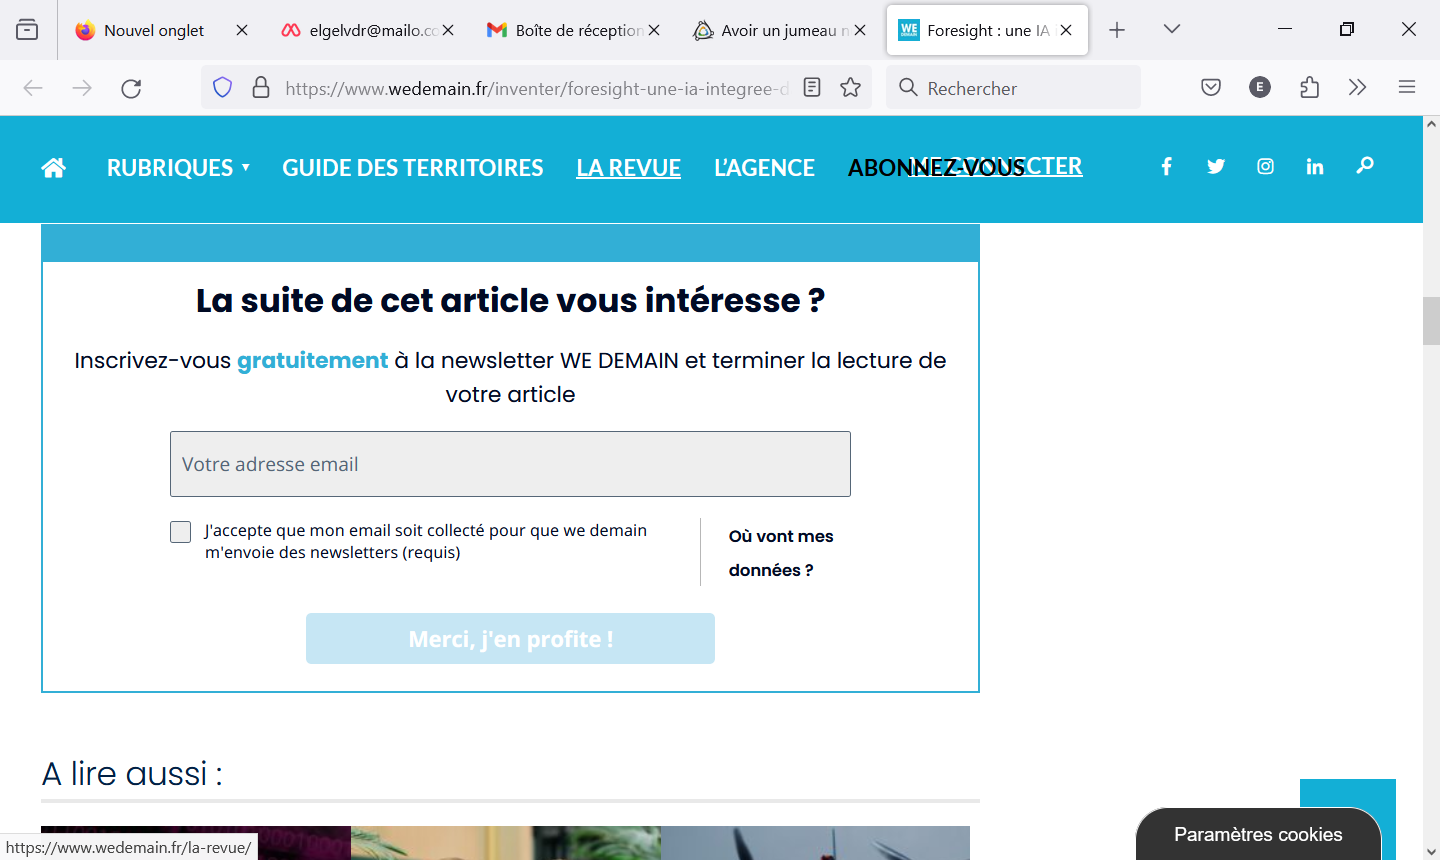Open We Demain Facebook page icon
This screenshot has width=1440, height=860.
[1166, 167]
